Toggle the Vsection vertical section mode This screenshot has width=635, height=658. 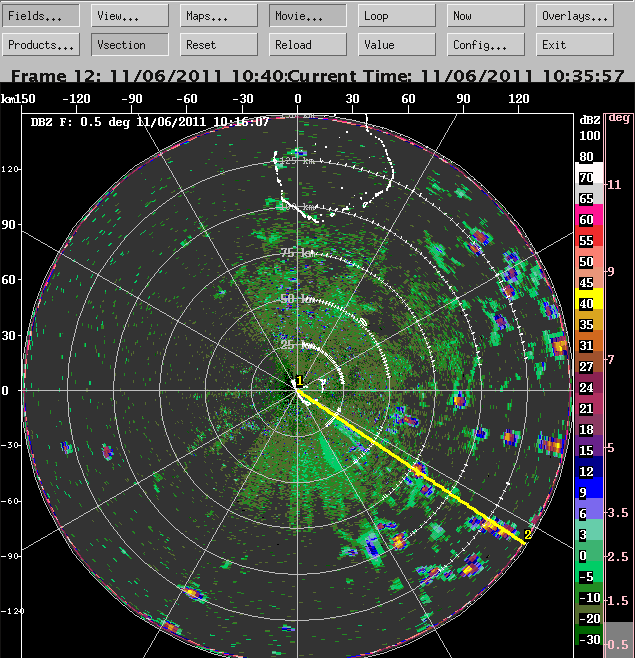tap(130, 44)
